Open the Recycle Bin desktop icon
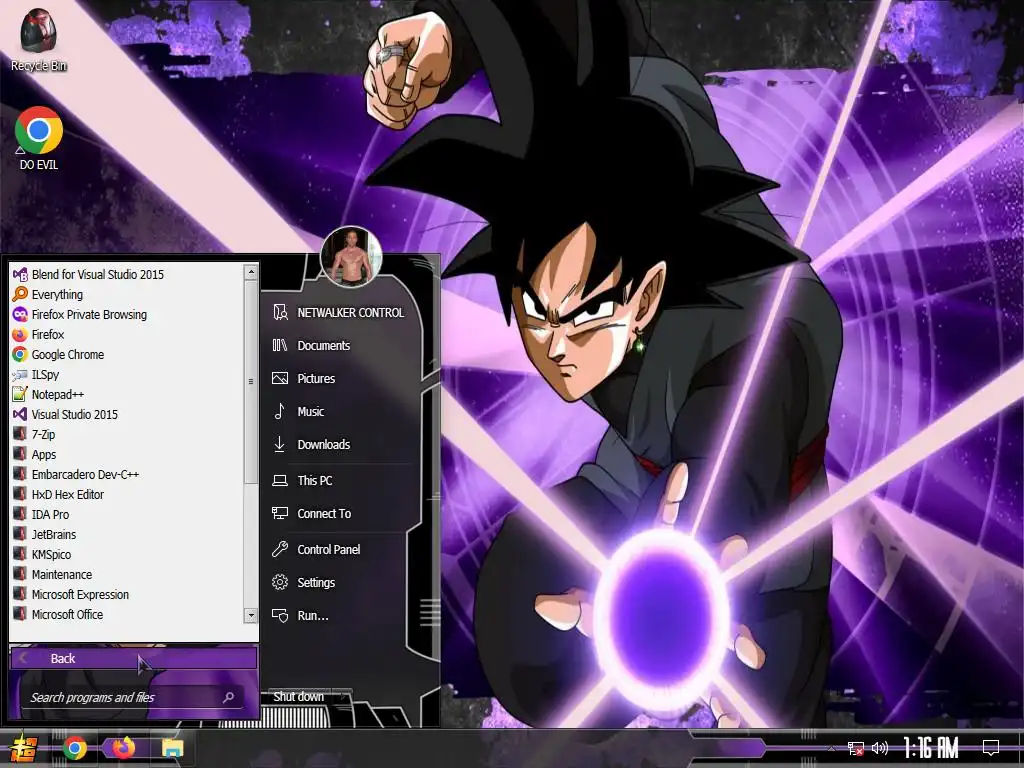This screenshot has width=1024, height=768. click(39, 39)
